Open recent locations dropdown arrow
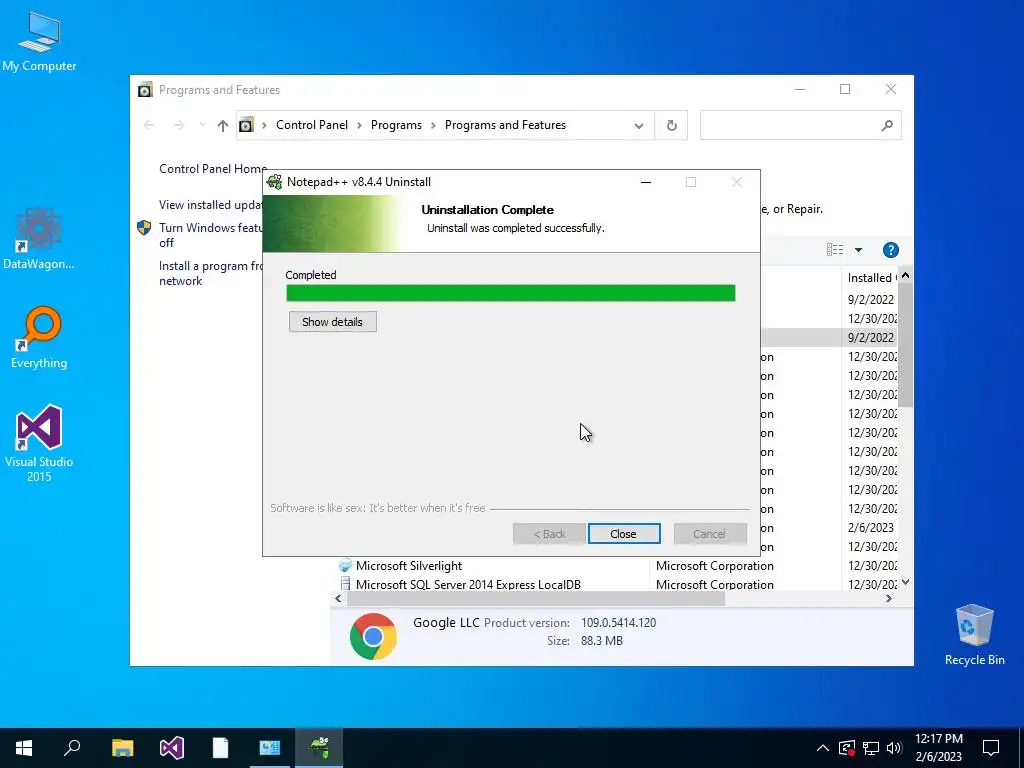The height and width of the screenshot is (768, 1024). pyautogui.click(x=202, y=125)
